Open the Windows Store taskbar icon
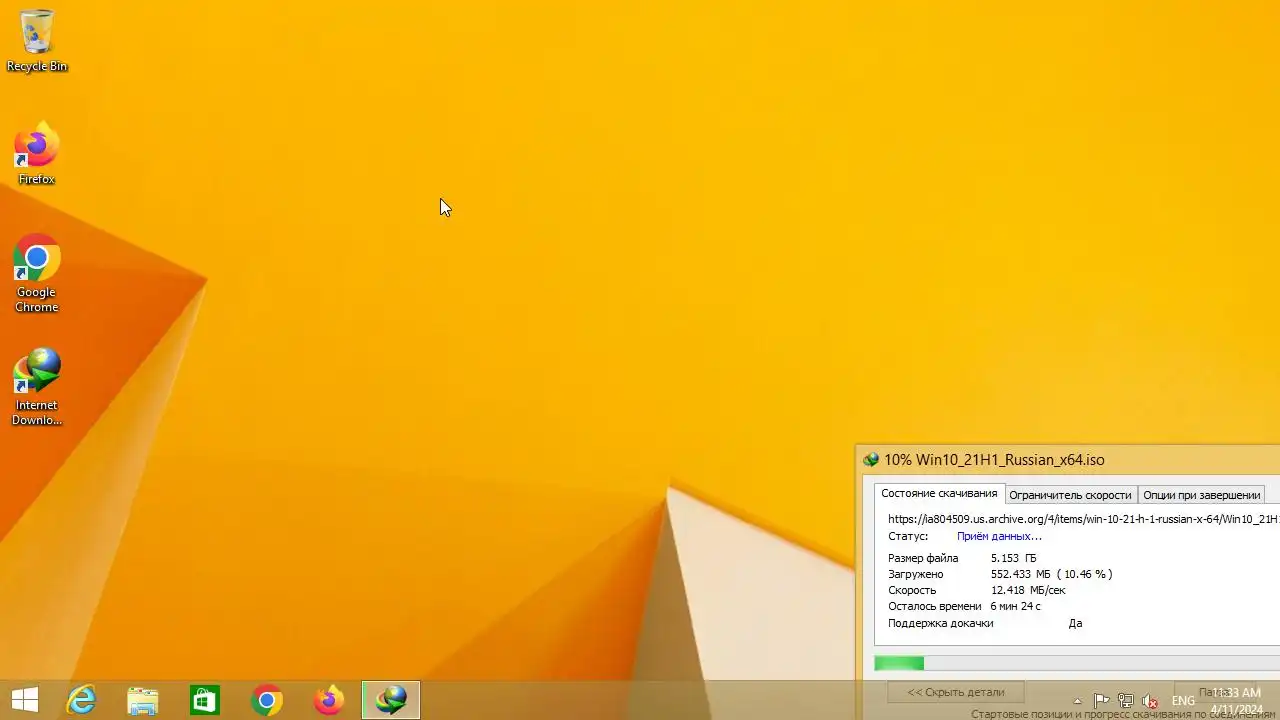This screenshot has width=1280, height=720. coord(205,700)
